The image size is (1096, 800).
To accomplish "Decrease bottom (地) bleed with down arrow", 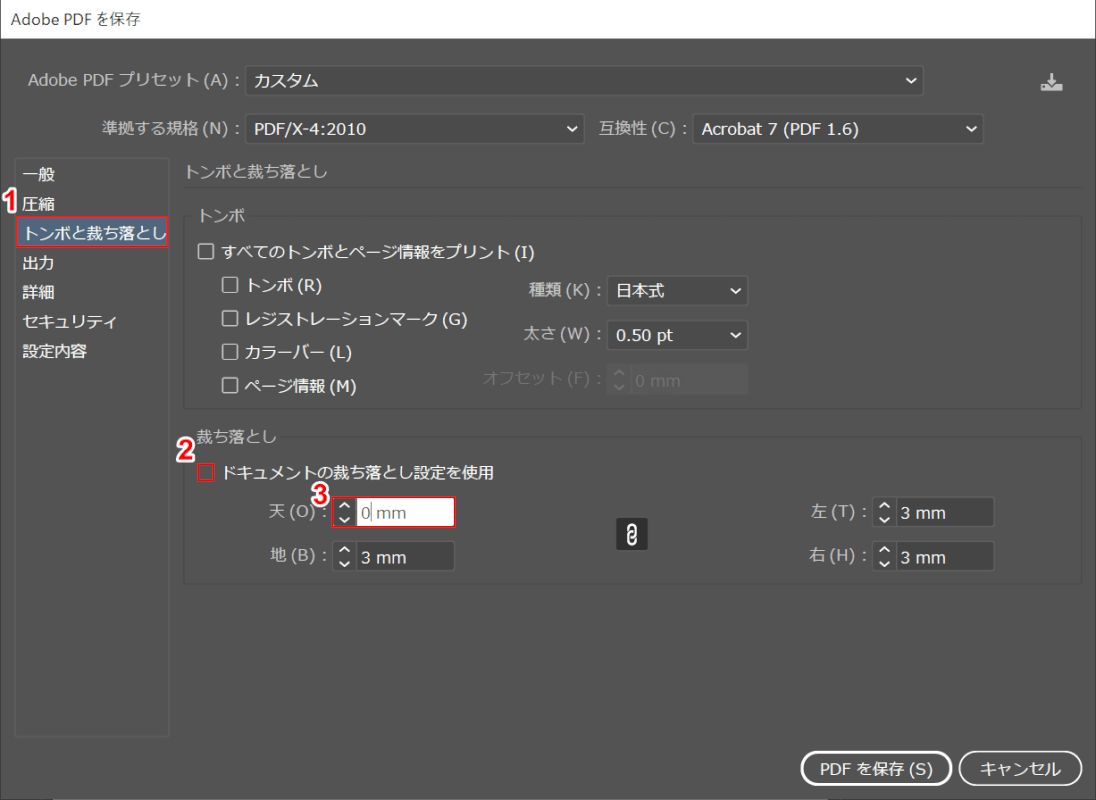I will (x=344, y=563).
